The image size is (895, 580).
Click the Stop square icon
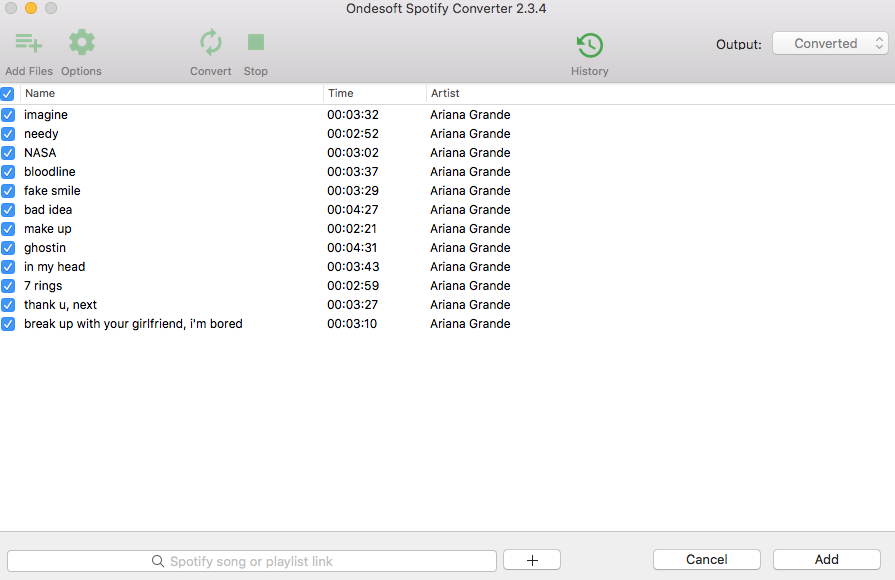[x=256, y=42]
